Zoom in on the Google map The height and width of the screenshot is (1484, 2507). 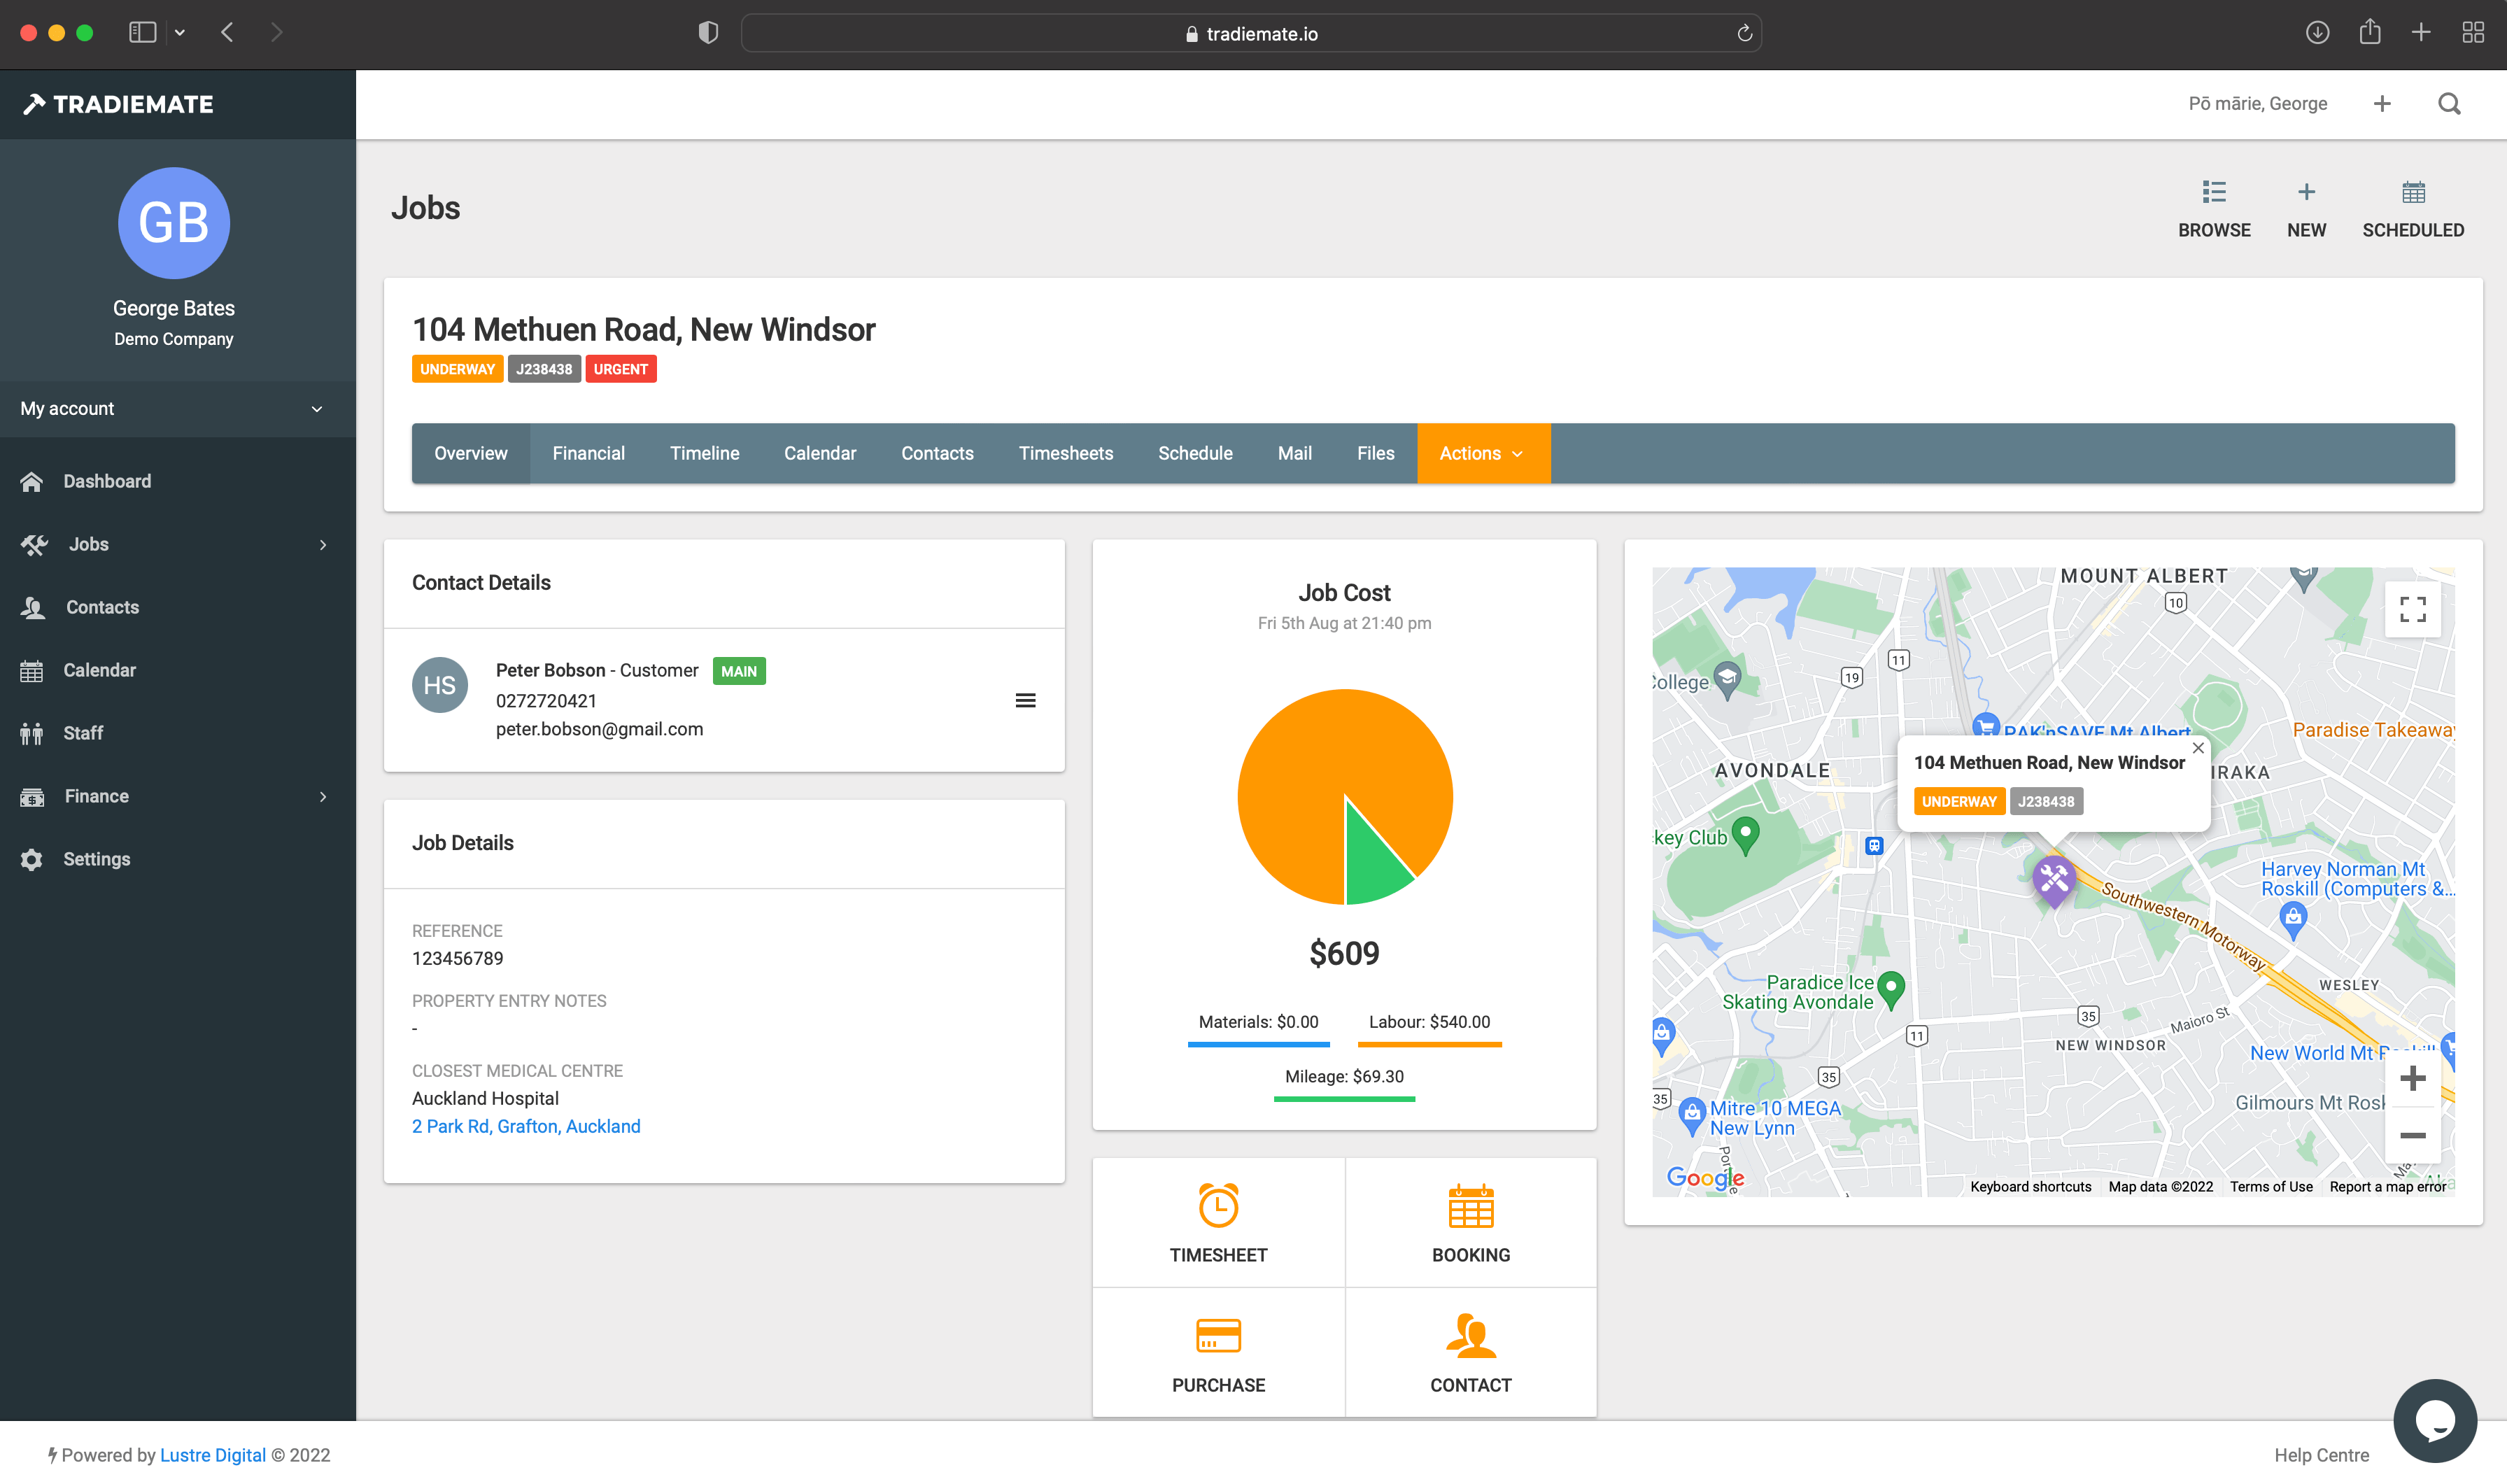point(2412,1078)
